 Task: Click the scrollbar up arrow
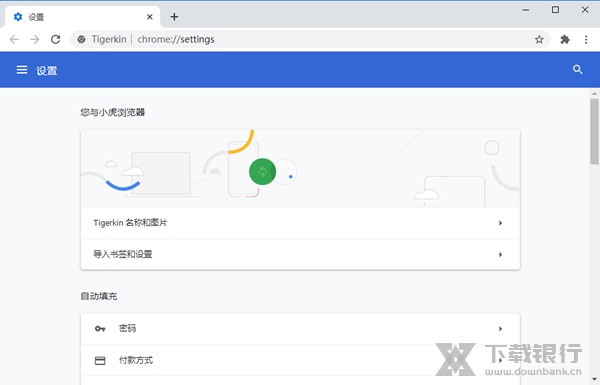(x=594, y=94)
